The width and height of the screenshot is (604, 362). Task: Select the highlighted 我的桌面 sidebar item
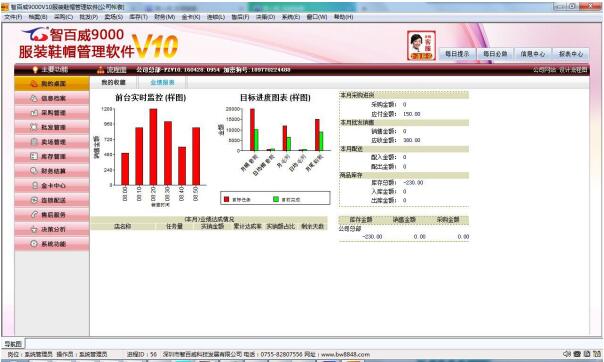(52, 84)
